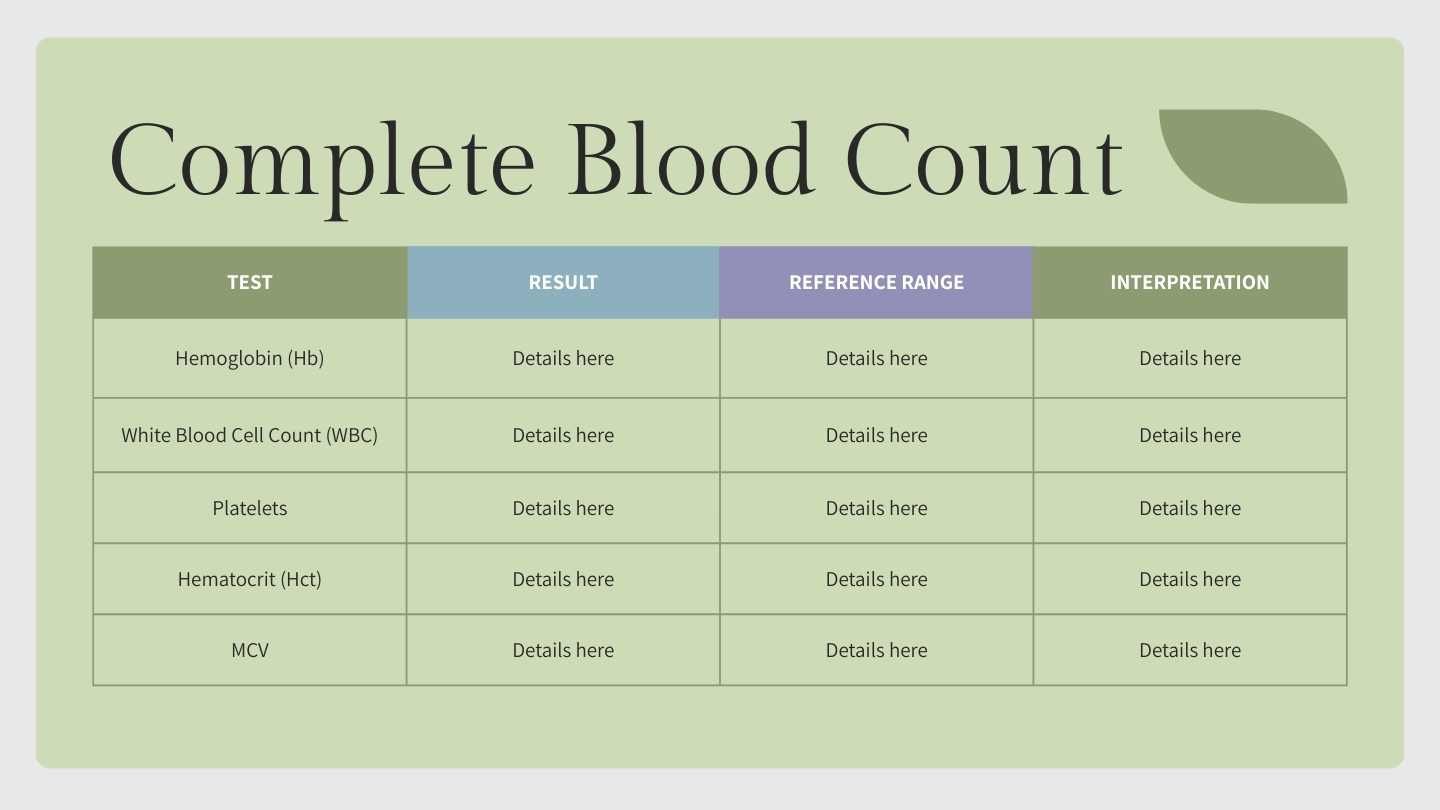Image resolution: width=1440 pixels, height=810 pixels.
Task: Select the Result cell for Platelets
Action: [563, 508]
